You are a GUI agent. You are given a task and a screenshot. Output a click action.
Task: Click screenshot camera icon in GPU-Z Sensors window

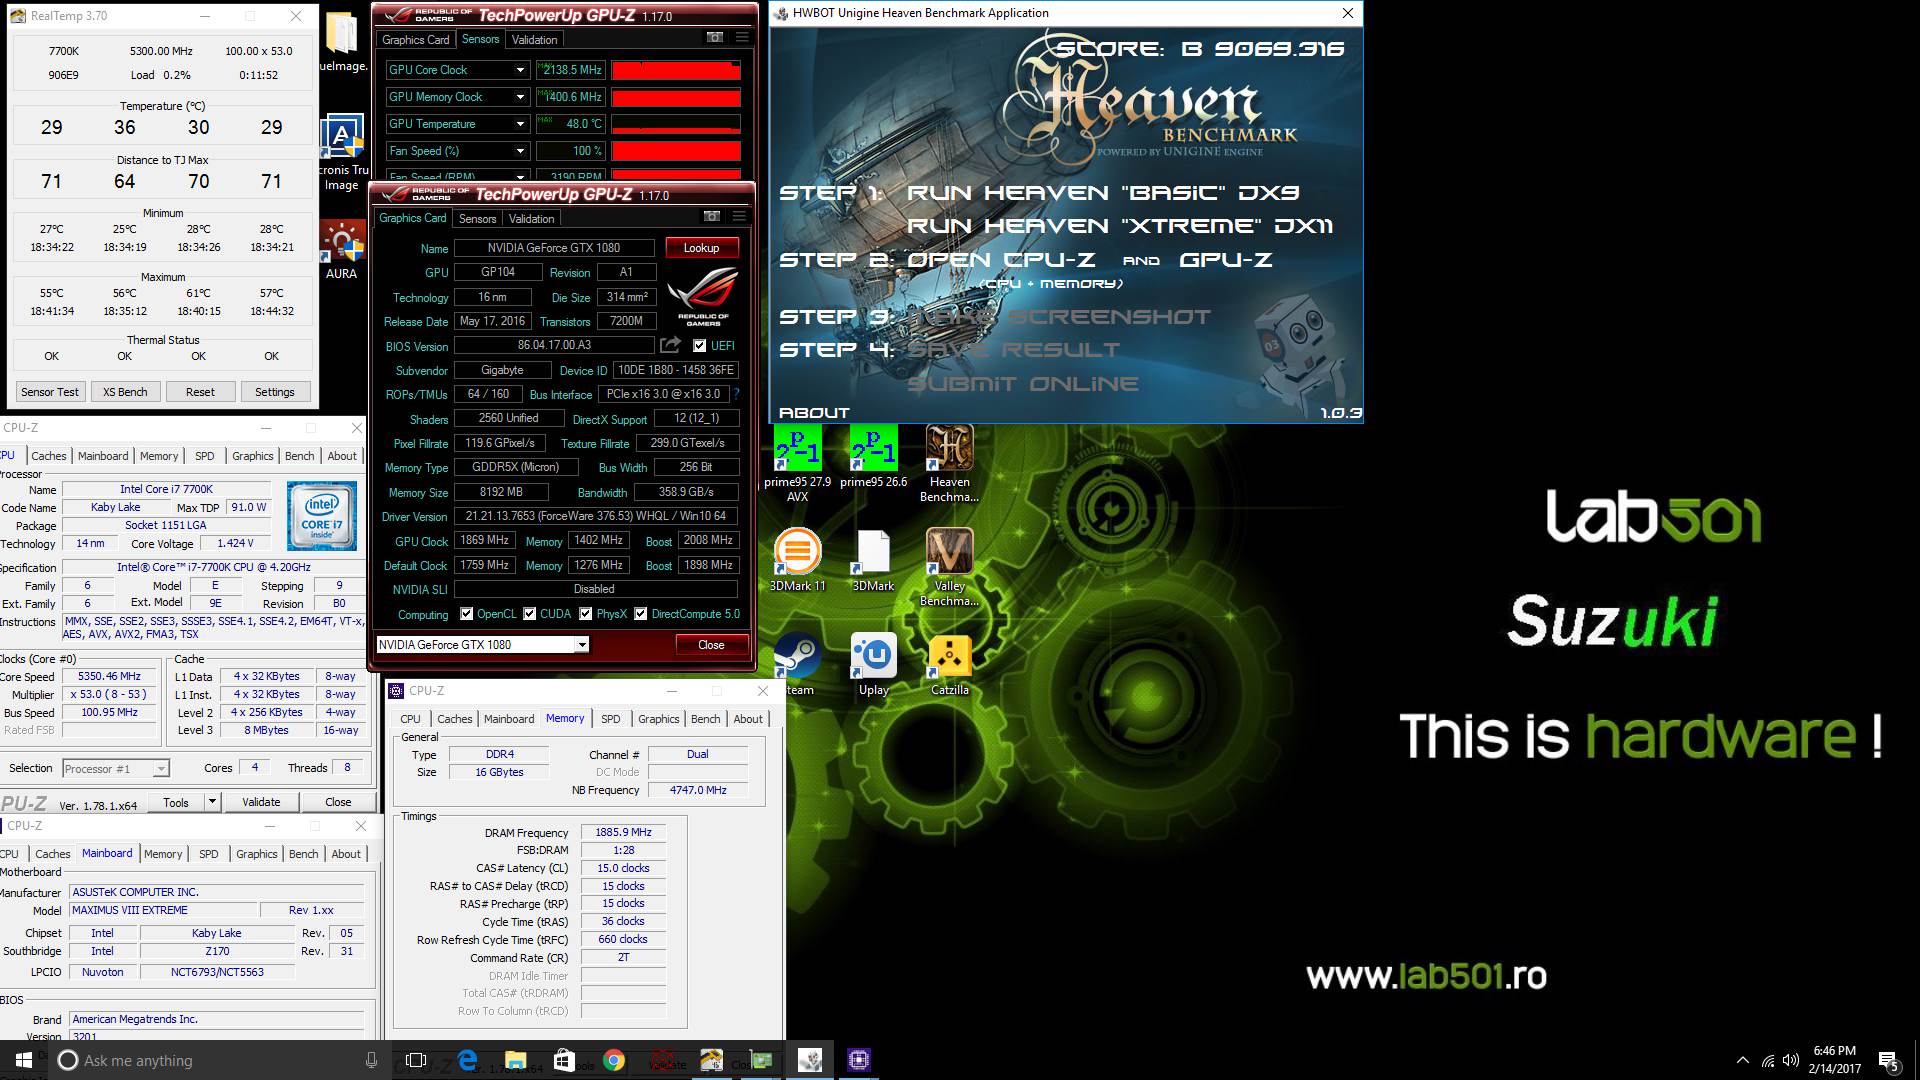click(x=714, y=38)
